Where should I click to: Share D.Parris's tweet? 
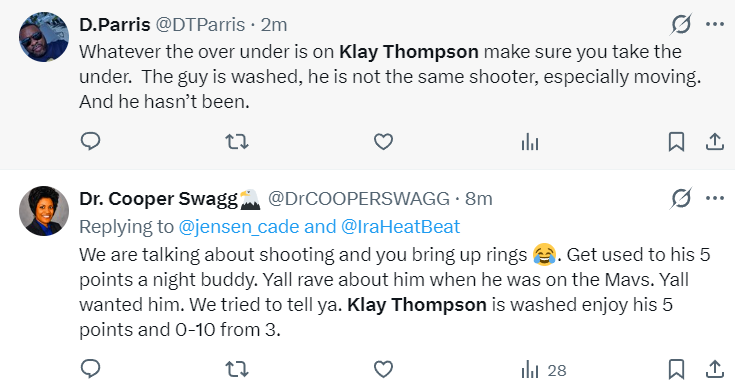tap(715, 142)
